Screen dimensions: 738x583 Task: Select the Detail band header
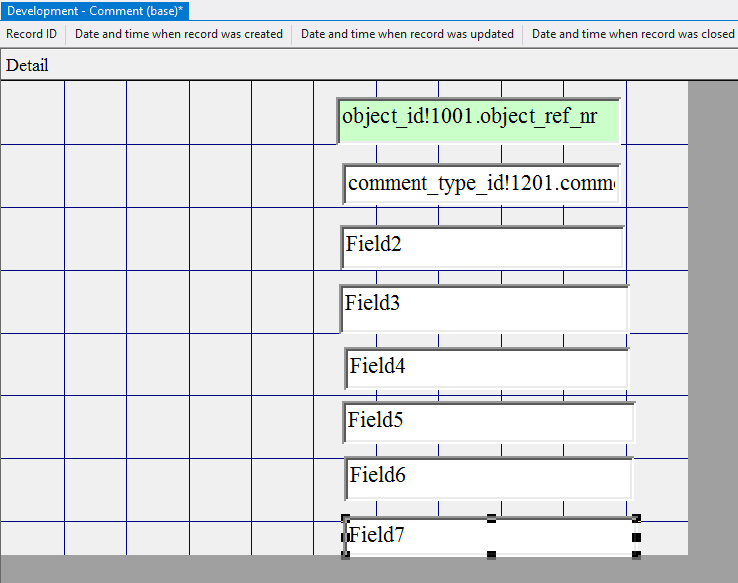click(27, 66)
